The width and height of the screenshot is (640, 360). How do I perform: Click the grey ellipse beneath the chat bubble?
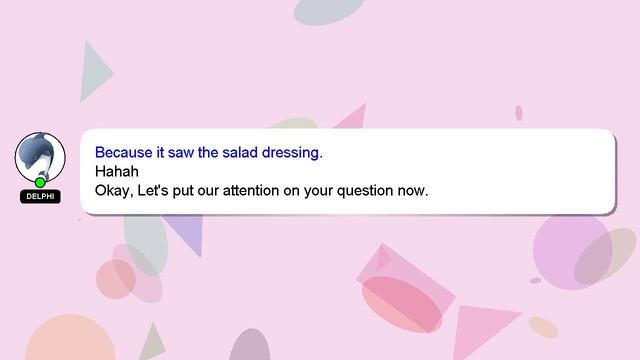tap(146, 244)
